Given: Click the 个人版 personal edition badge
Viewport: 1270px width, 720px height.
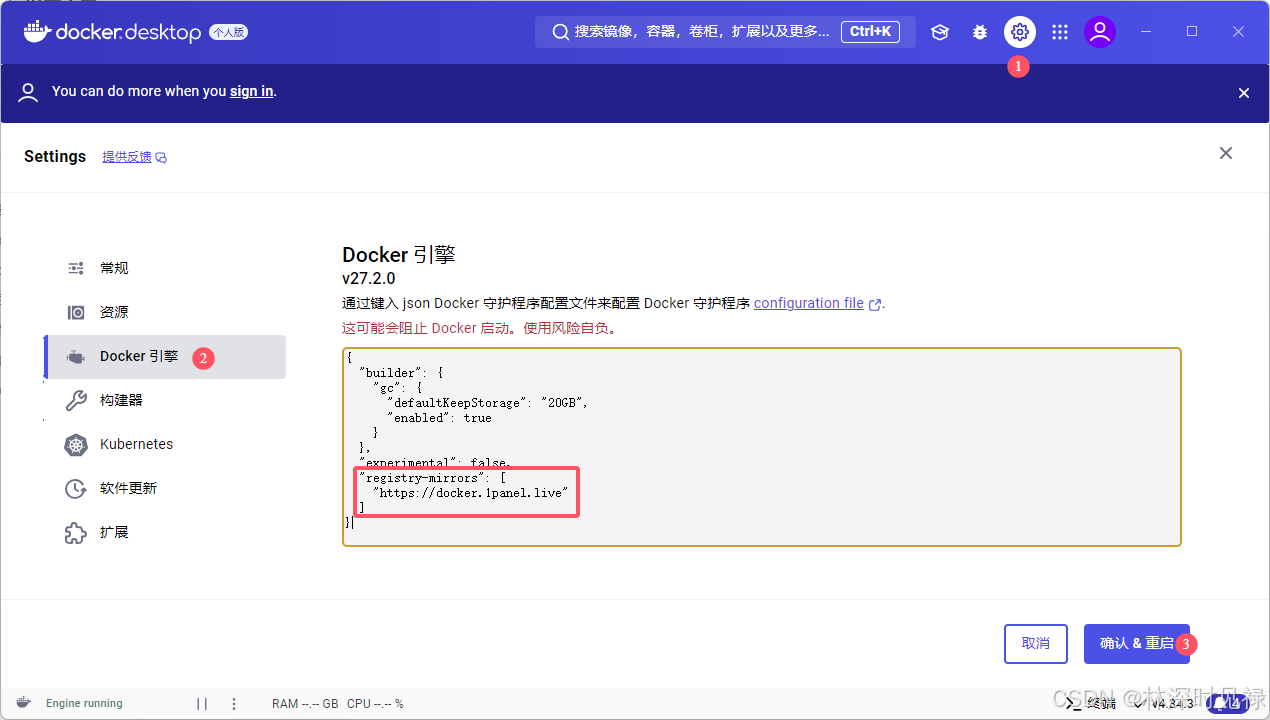Looking at the screenshot, I should 228,32.
